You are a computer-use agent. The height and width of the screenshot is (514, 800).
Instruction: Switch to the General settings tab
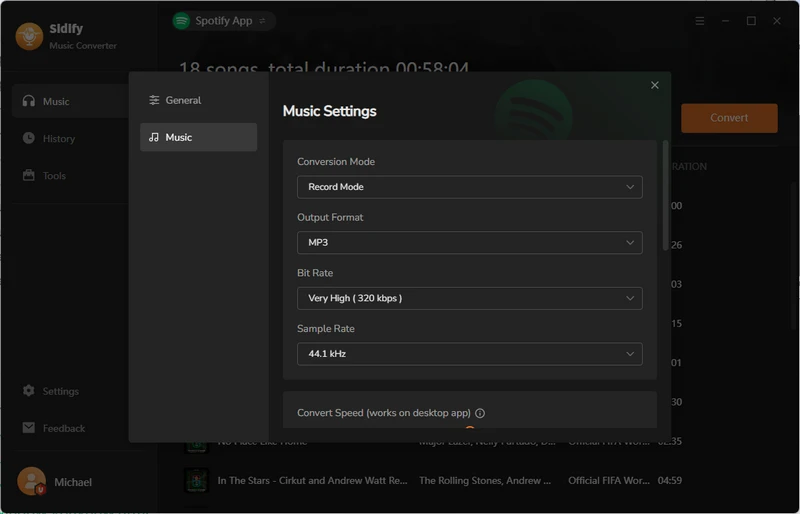[198, 100]
